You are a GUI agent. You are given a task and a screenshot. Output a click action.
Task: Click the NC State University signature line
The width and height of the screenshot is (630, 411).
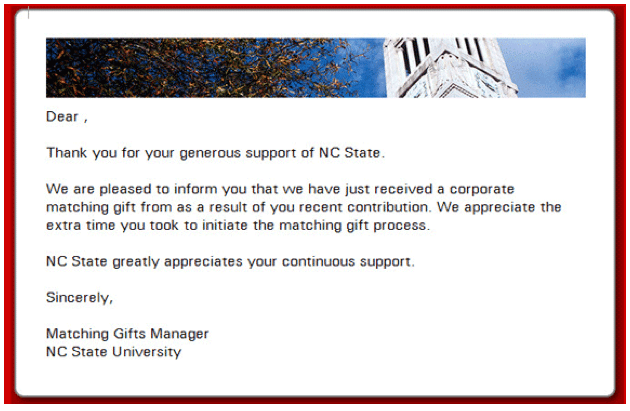(114, 352)
